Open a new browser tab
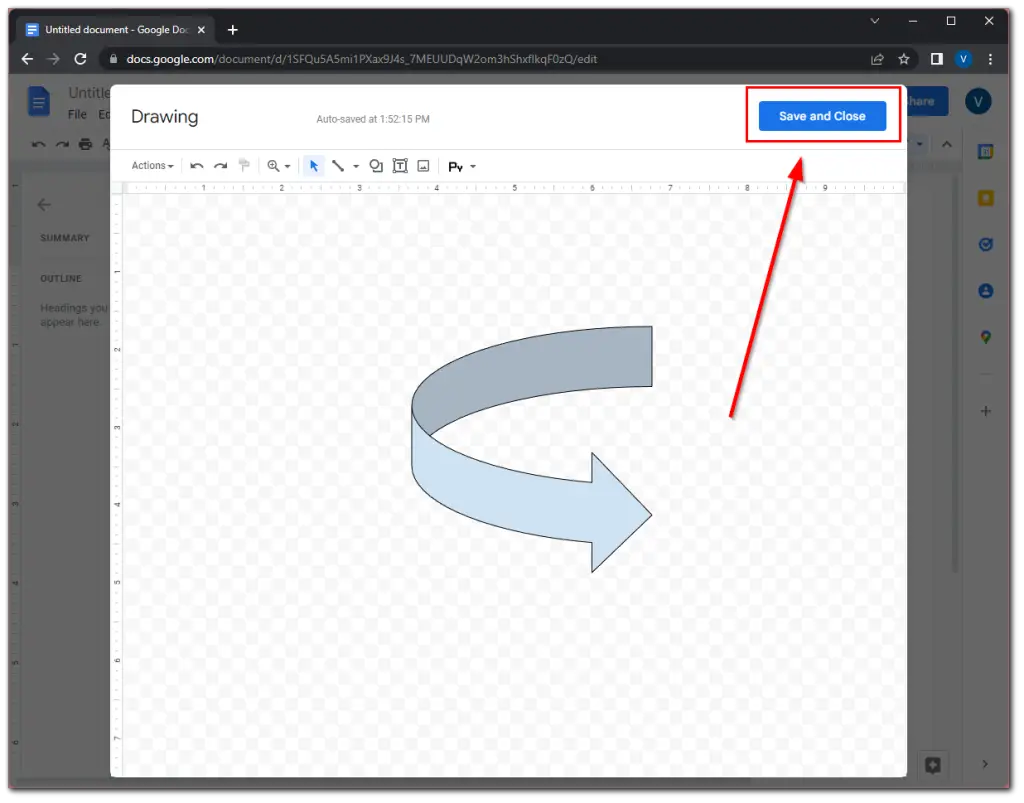 (233, 29)
